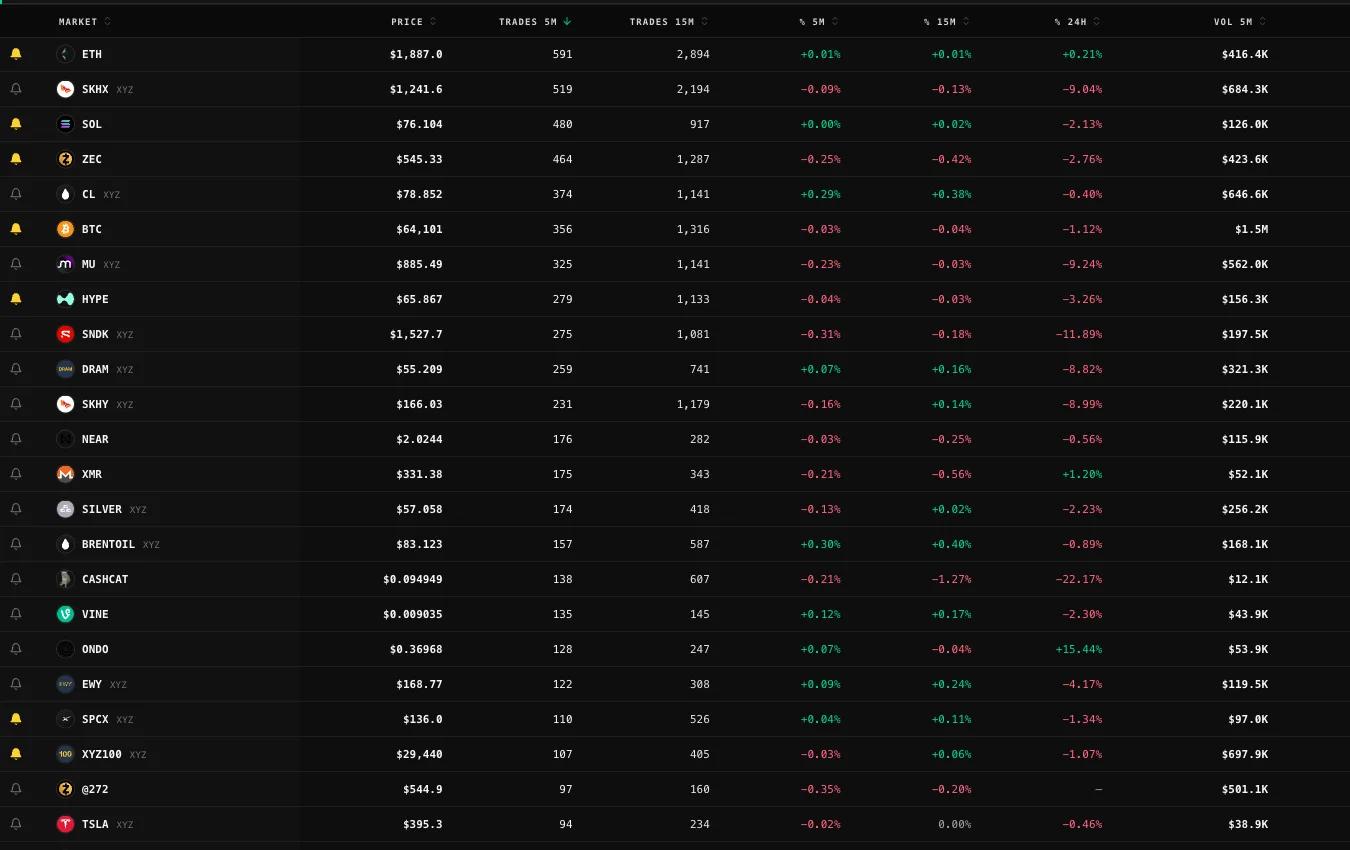This screenshot has width=1350, height=850.
Task: Click the +15.44% 24H value
Action: point(1078,649)
